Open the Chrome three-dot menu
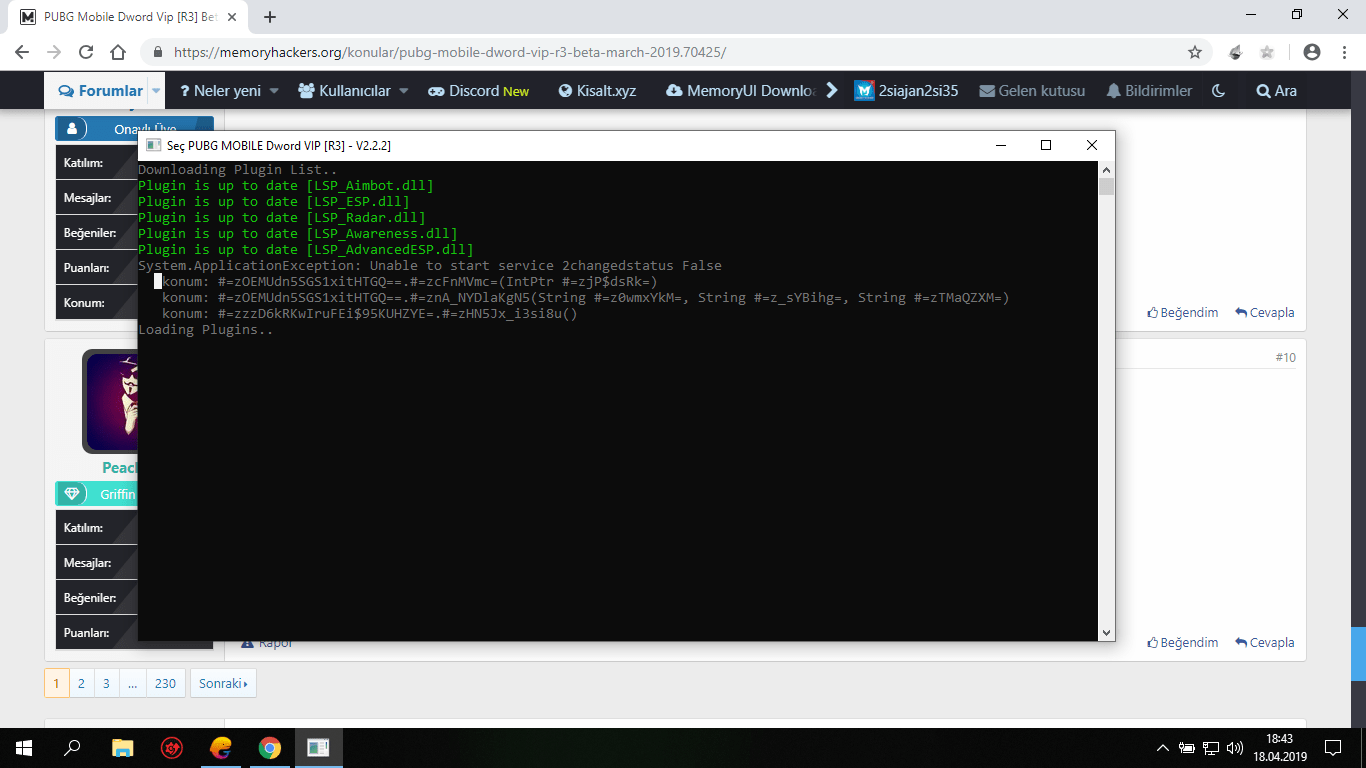Image resolution: width=1366 pixels, height=768 pixels. pyautogui.click(x=1343, y=52)
